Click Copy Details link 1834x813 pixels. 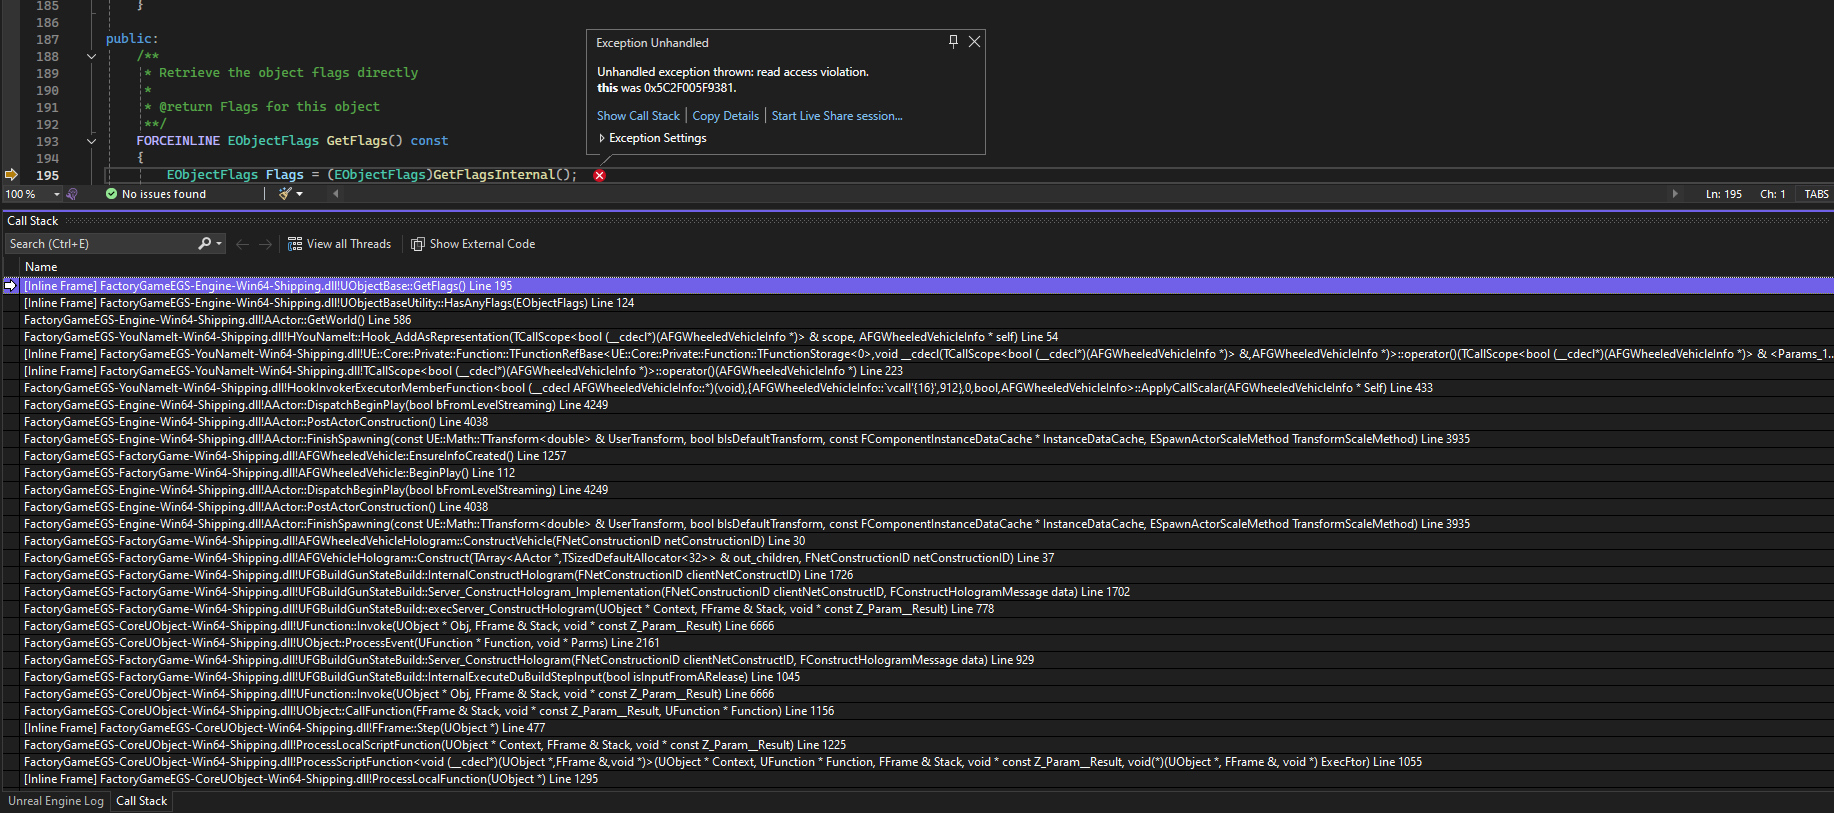click(x=725, y=116)
